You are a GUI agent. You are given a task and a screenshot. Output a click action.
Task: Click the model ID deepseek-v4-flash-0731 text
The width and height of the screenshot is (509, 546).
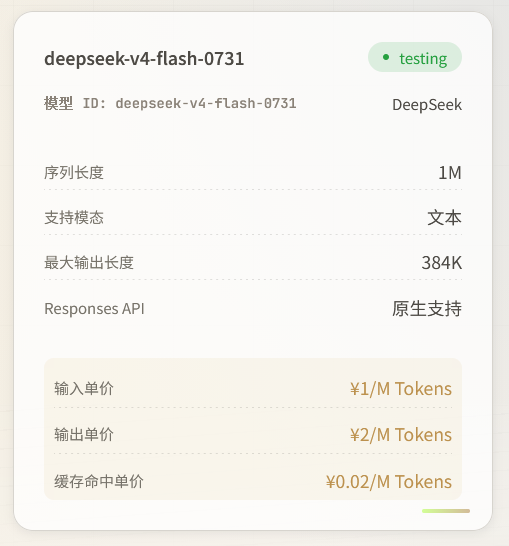coord(206,103)
